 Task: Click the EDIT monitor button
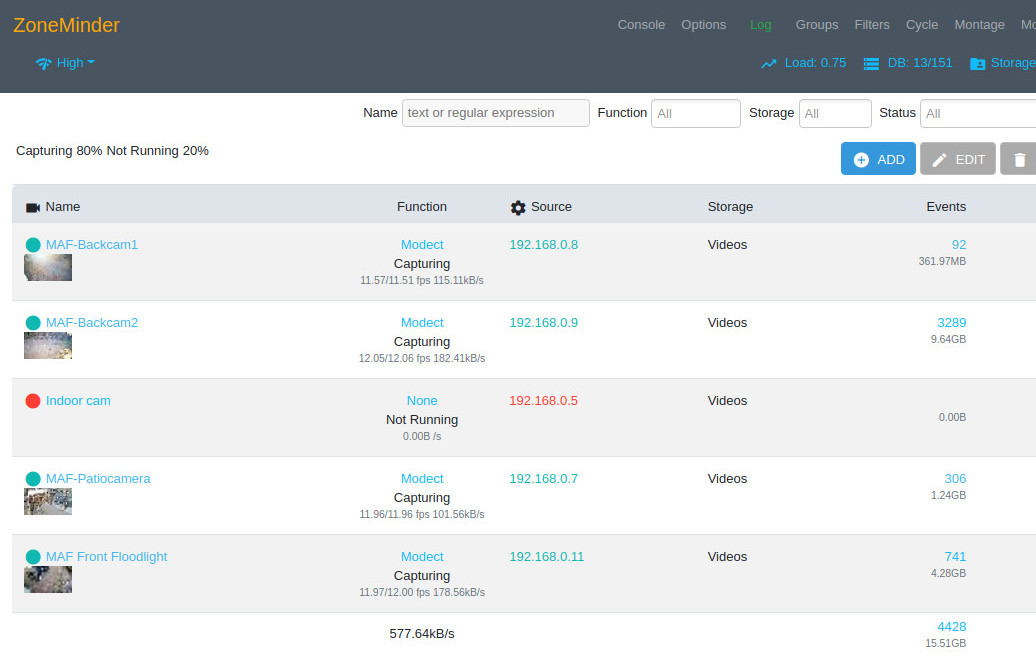click(957, 159)
